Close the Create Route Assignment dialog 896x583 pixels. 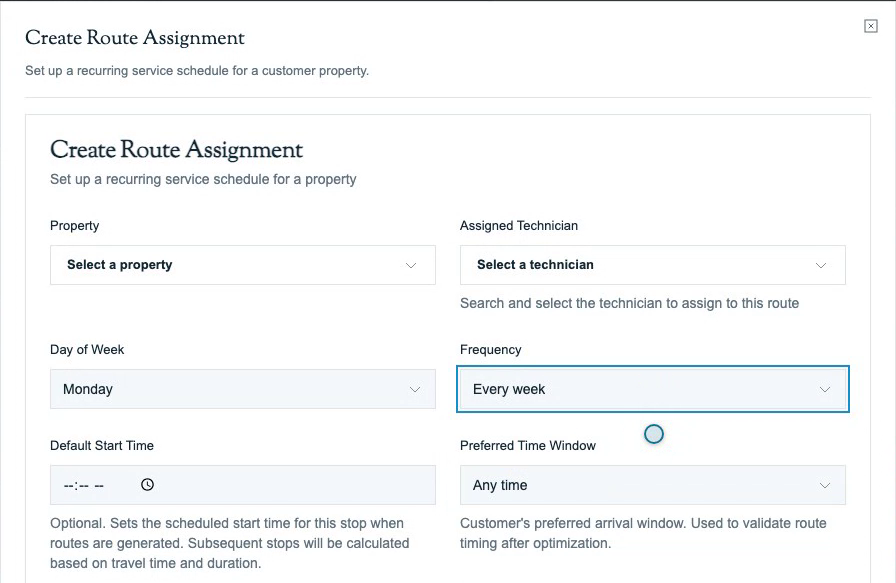[x=870, y=26]
